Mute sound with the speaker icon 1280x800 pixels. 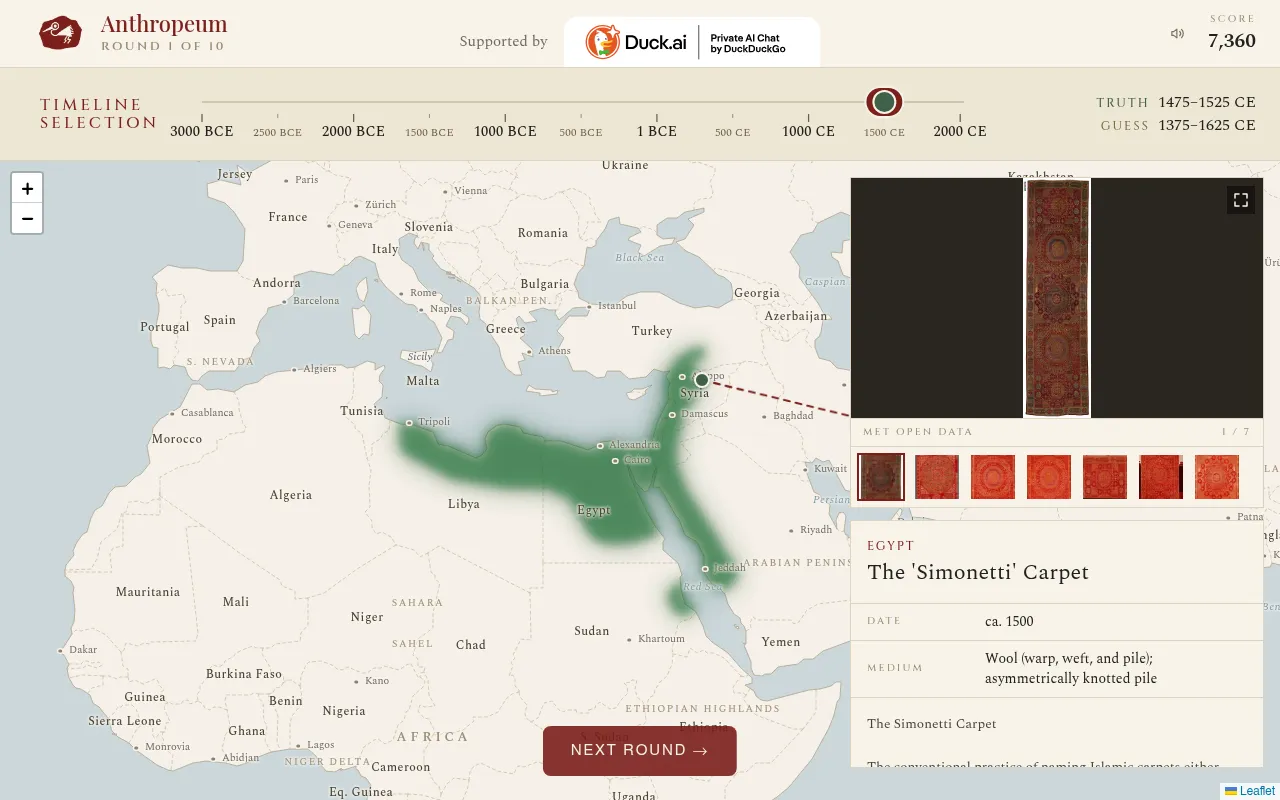pyautogui.click(x=1177, y=34)
